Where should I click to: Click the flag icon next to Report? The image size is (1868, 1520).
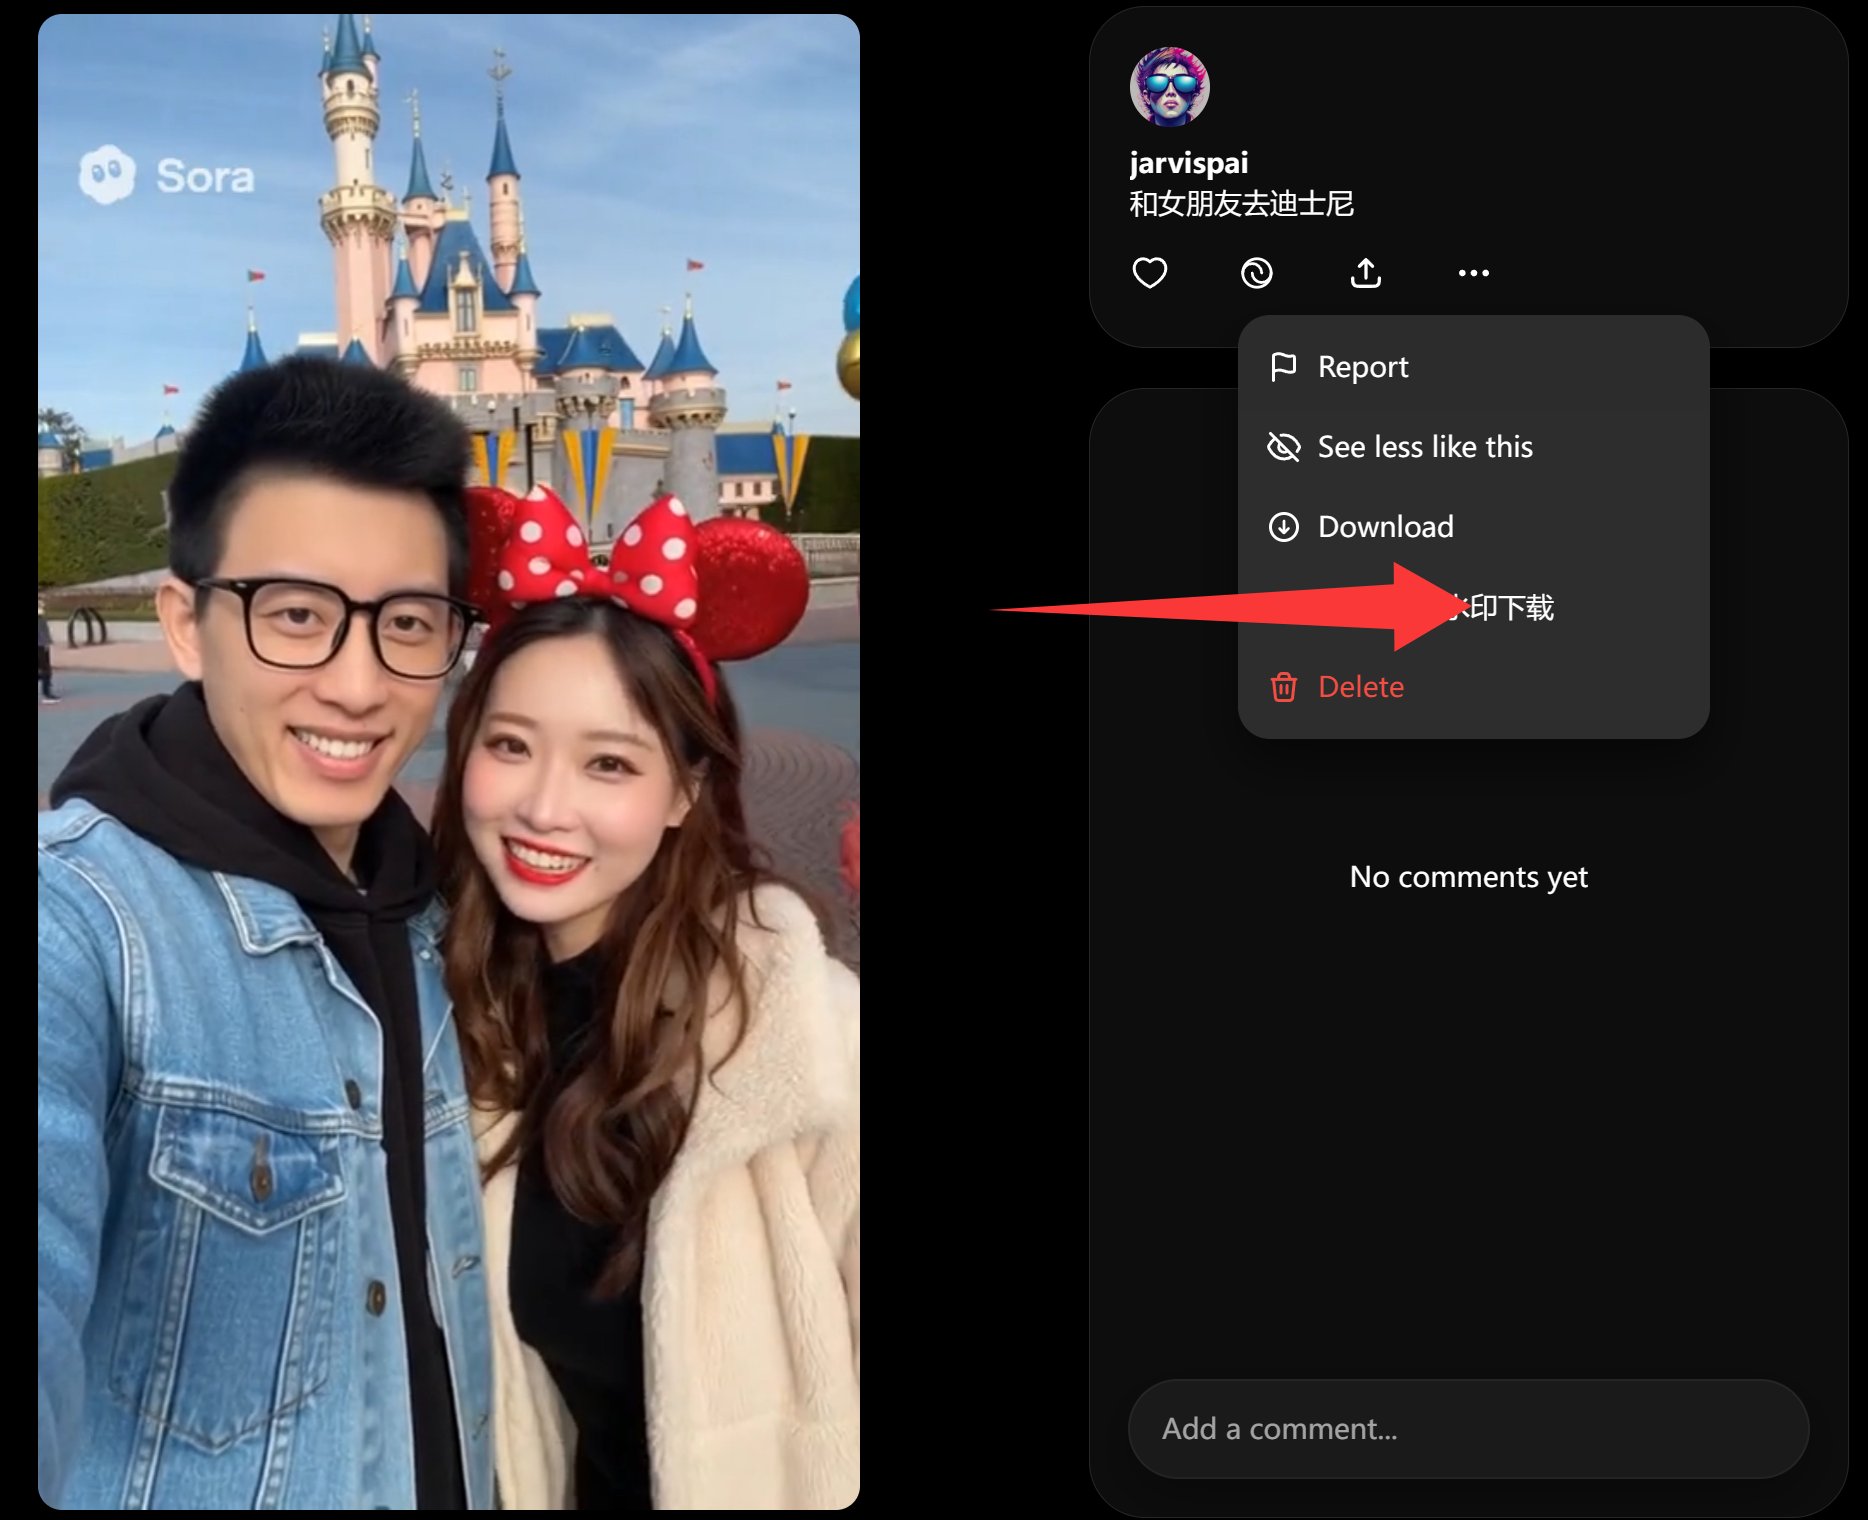(x=1283, y=367)
